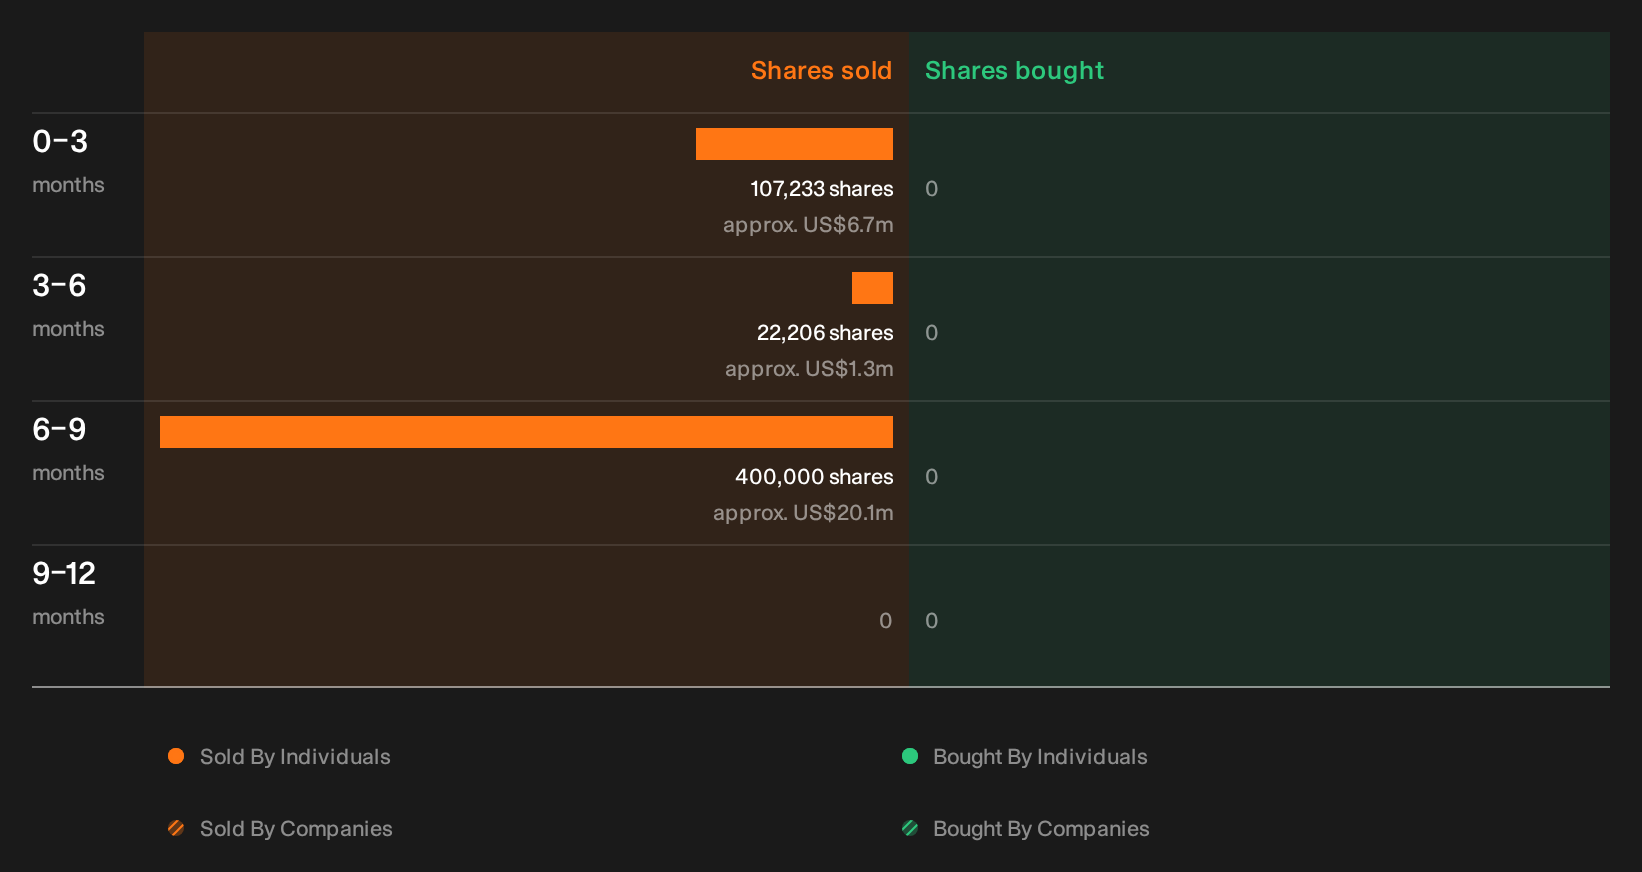Click the approx. US$20.1m value
Viewport: 1642px width, 872px height.
pos(803,513)
